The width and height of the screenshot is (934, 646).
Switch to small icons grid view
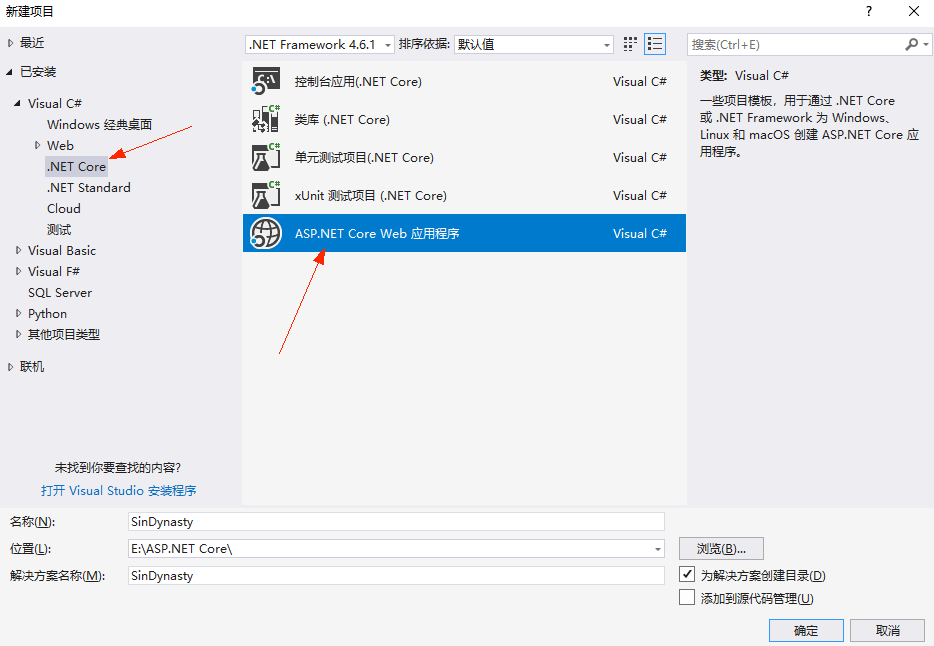pyautogui.click(x=630, y=44)
